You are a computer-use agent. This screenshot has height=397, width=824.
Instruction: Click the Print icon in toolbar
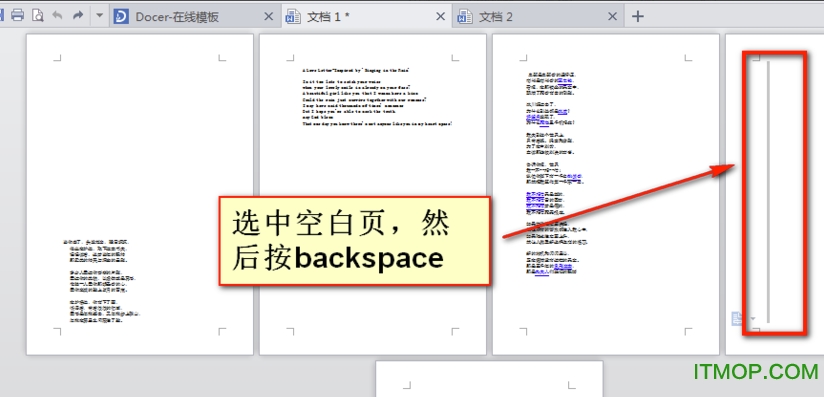point(17,15)
